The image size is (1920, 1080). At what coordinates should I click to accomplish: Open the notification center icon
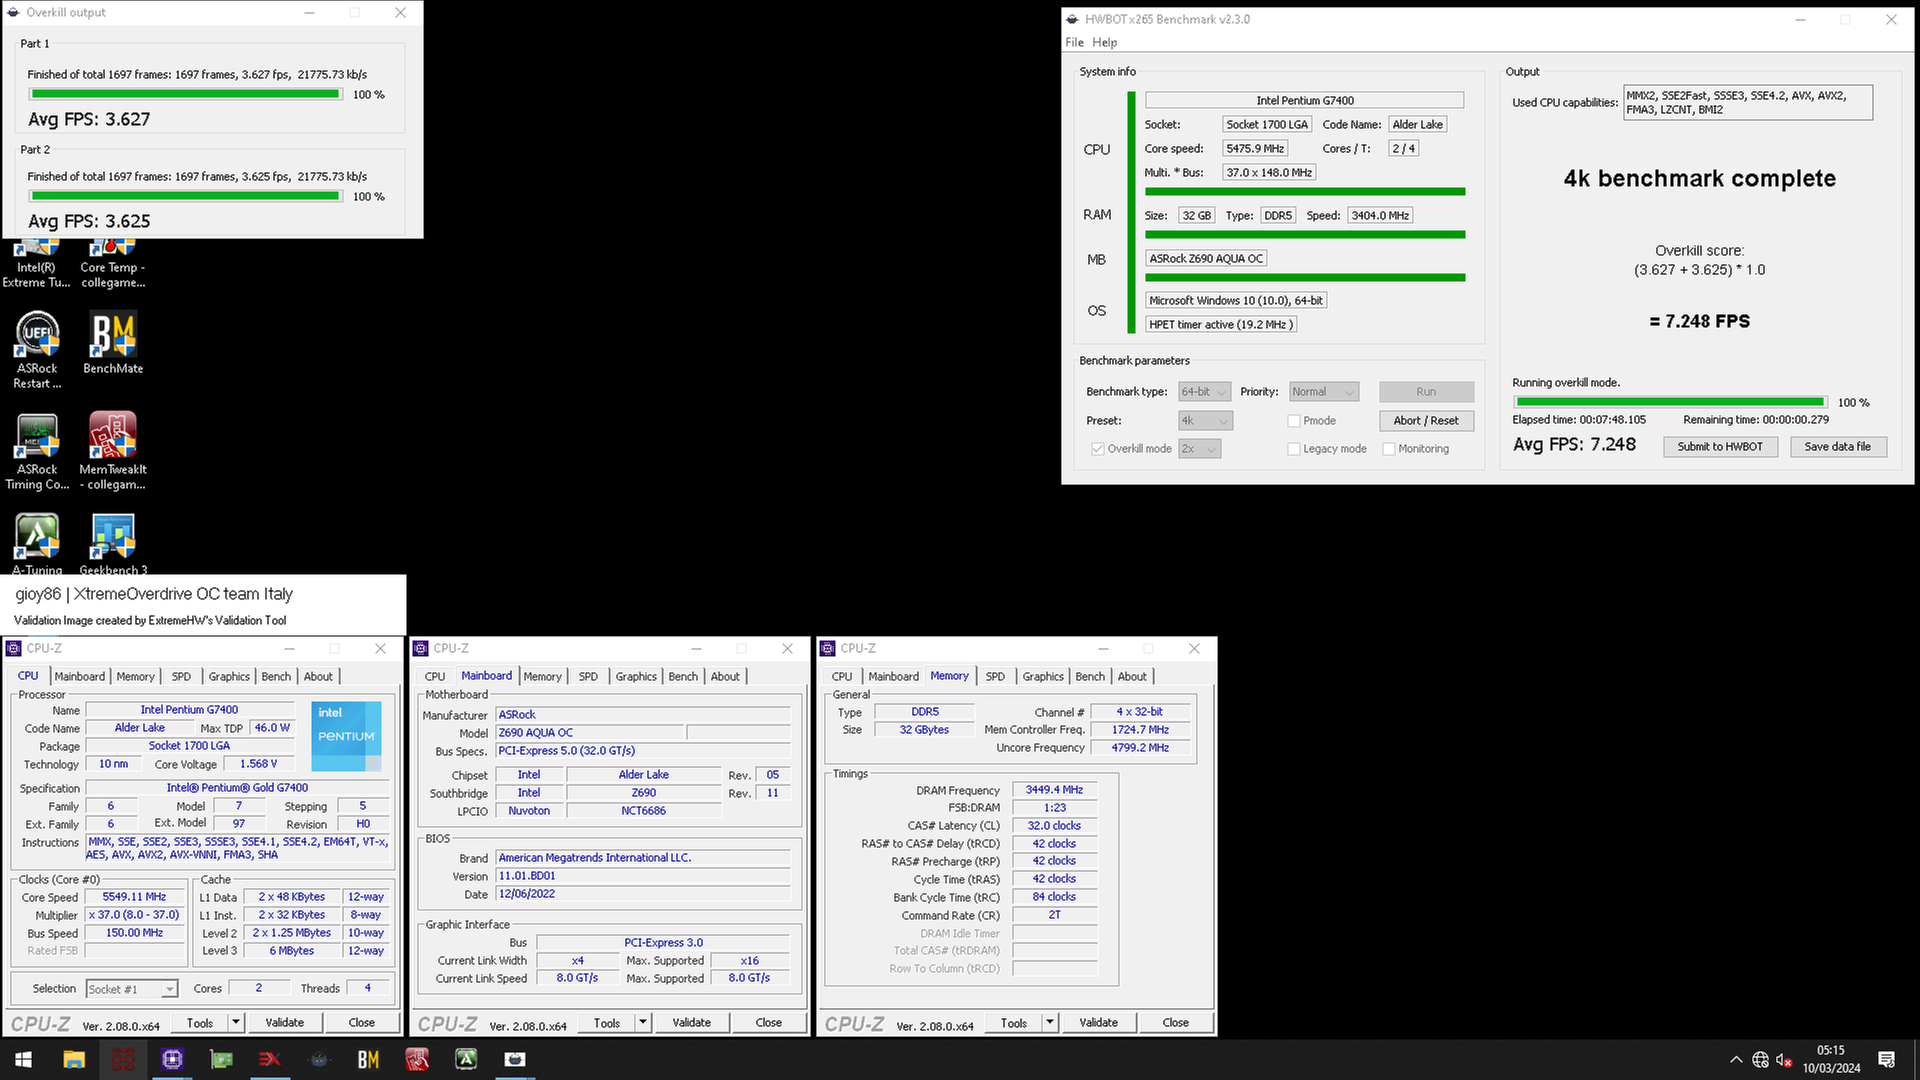(1887, 1059)
